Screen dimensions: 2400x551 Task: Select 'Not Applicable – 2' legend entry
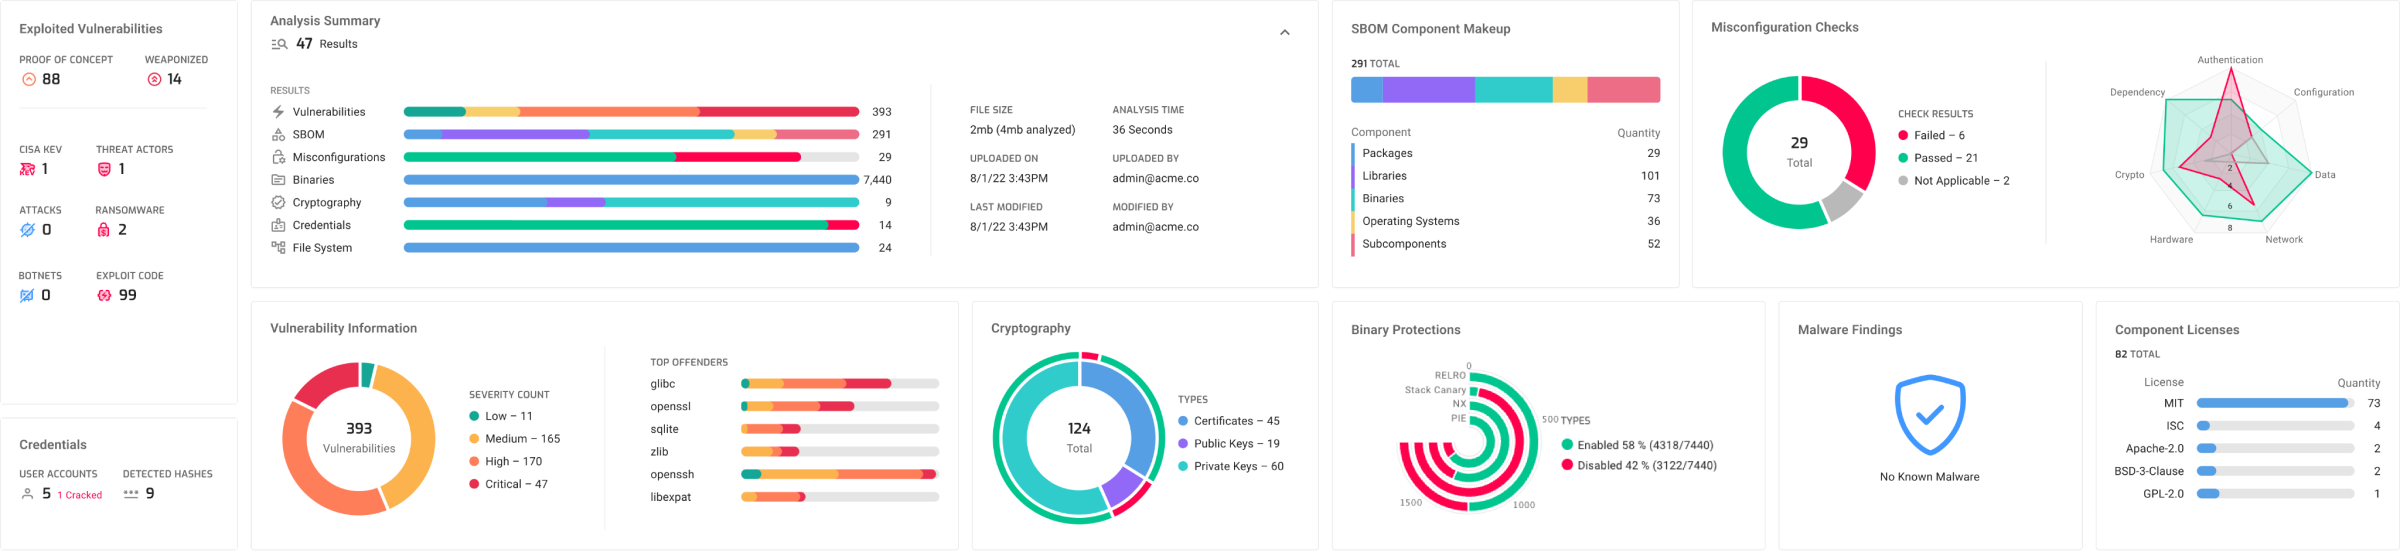1954,181
